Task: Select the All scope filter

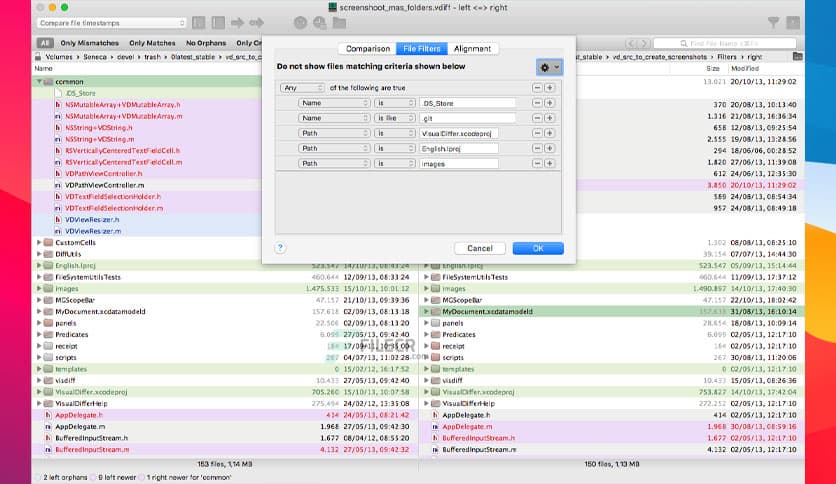Action: (x=45, y=43)
